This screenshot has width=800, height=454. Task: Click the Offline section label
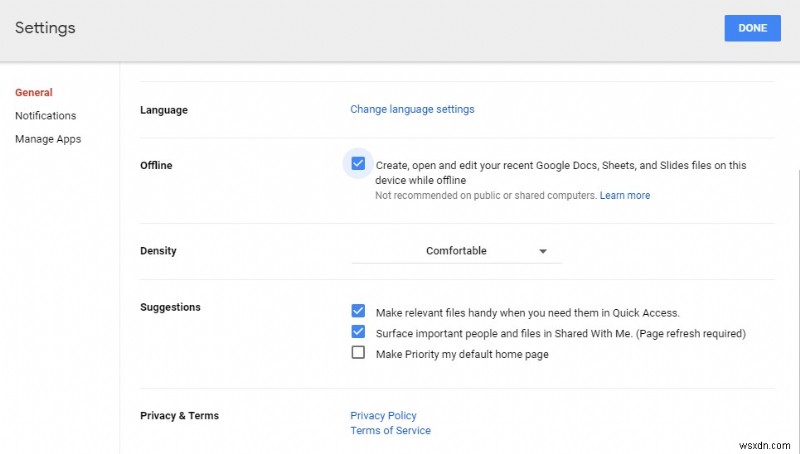click(156, 165)
